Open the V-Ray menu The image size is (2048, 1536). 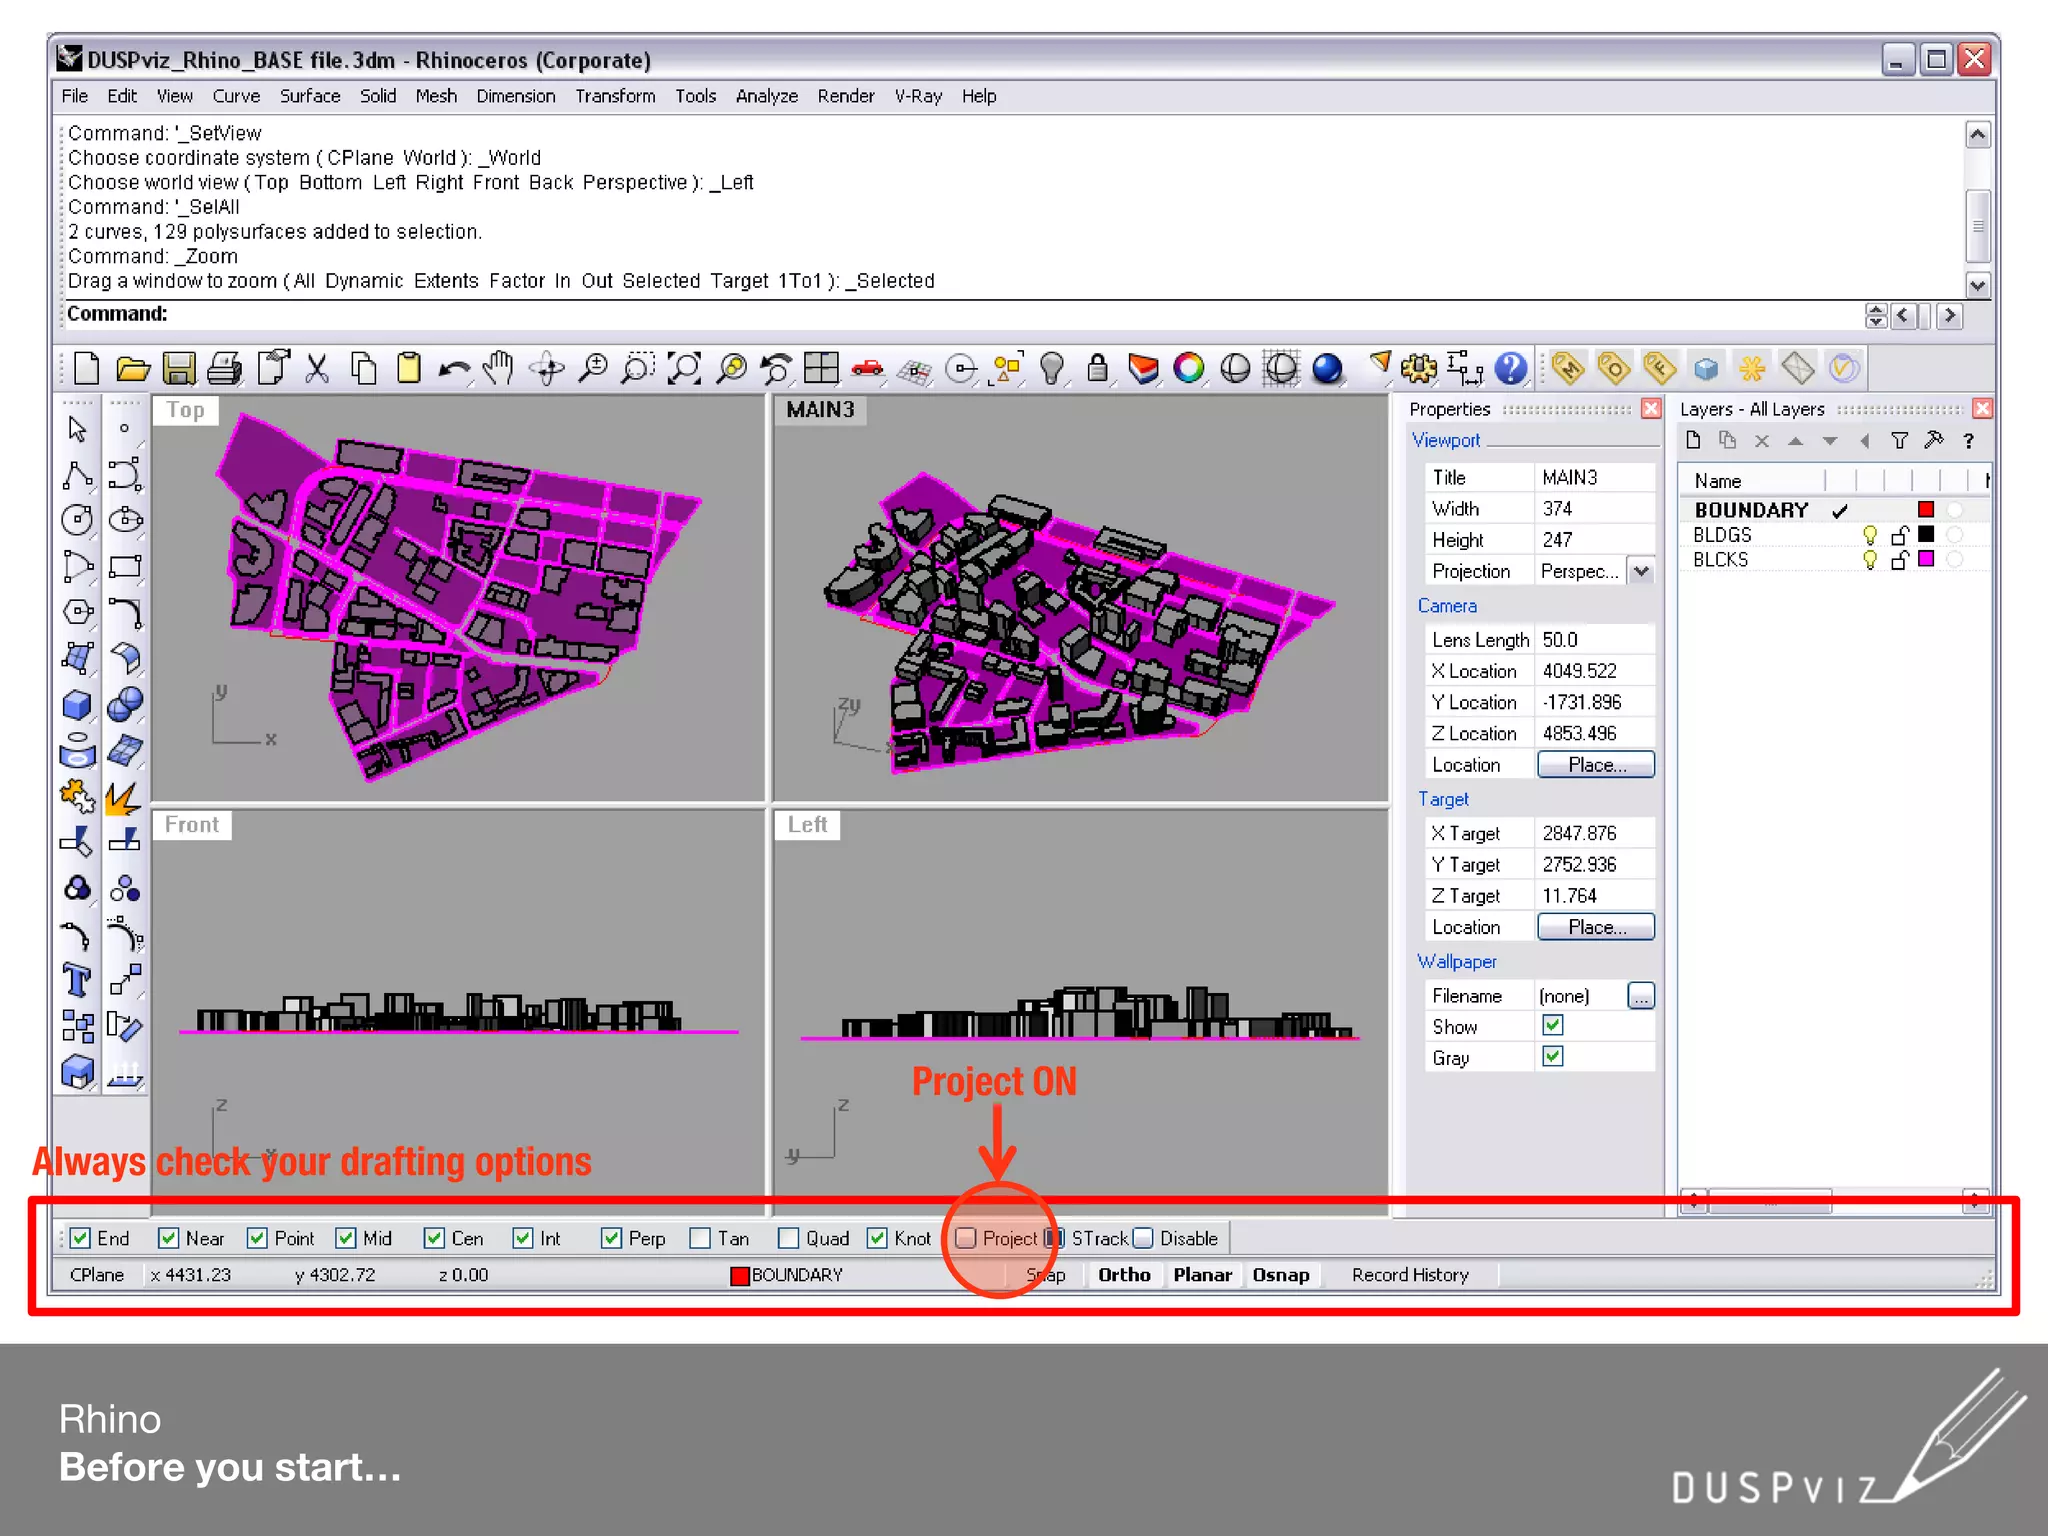pos(918,96)
